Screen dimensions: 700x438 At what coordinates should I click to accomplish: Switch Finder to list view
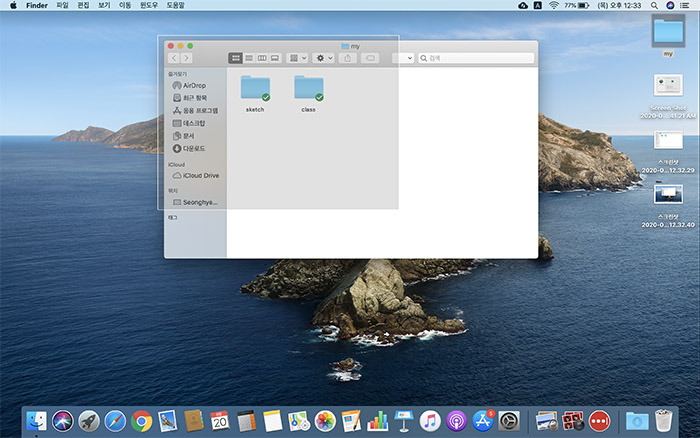tap(249, 58)
